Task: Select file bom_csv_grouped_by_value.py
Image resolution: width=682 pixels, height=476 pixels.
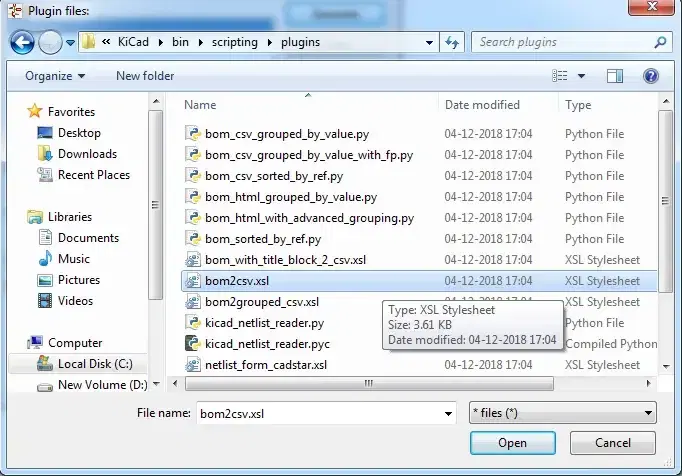Action: coord(287,134)
